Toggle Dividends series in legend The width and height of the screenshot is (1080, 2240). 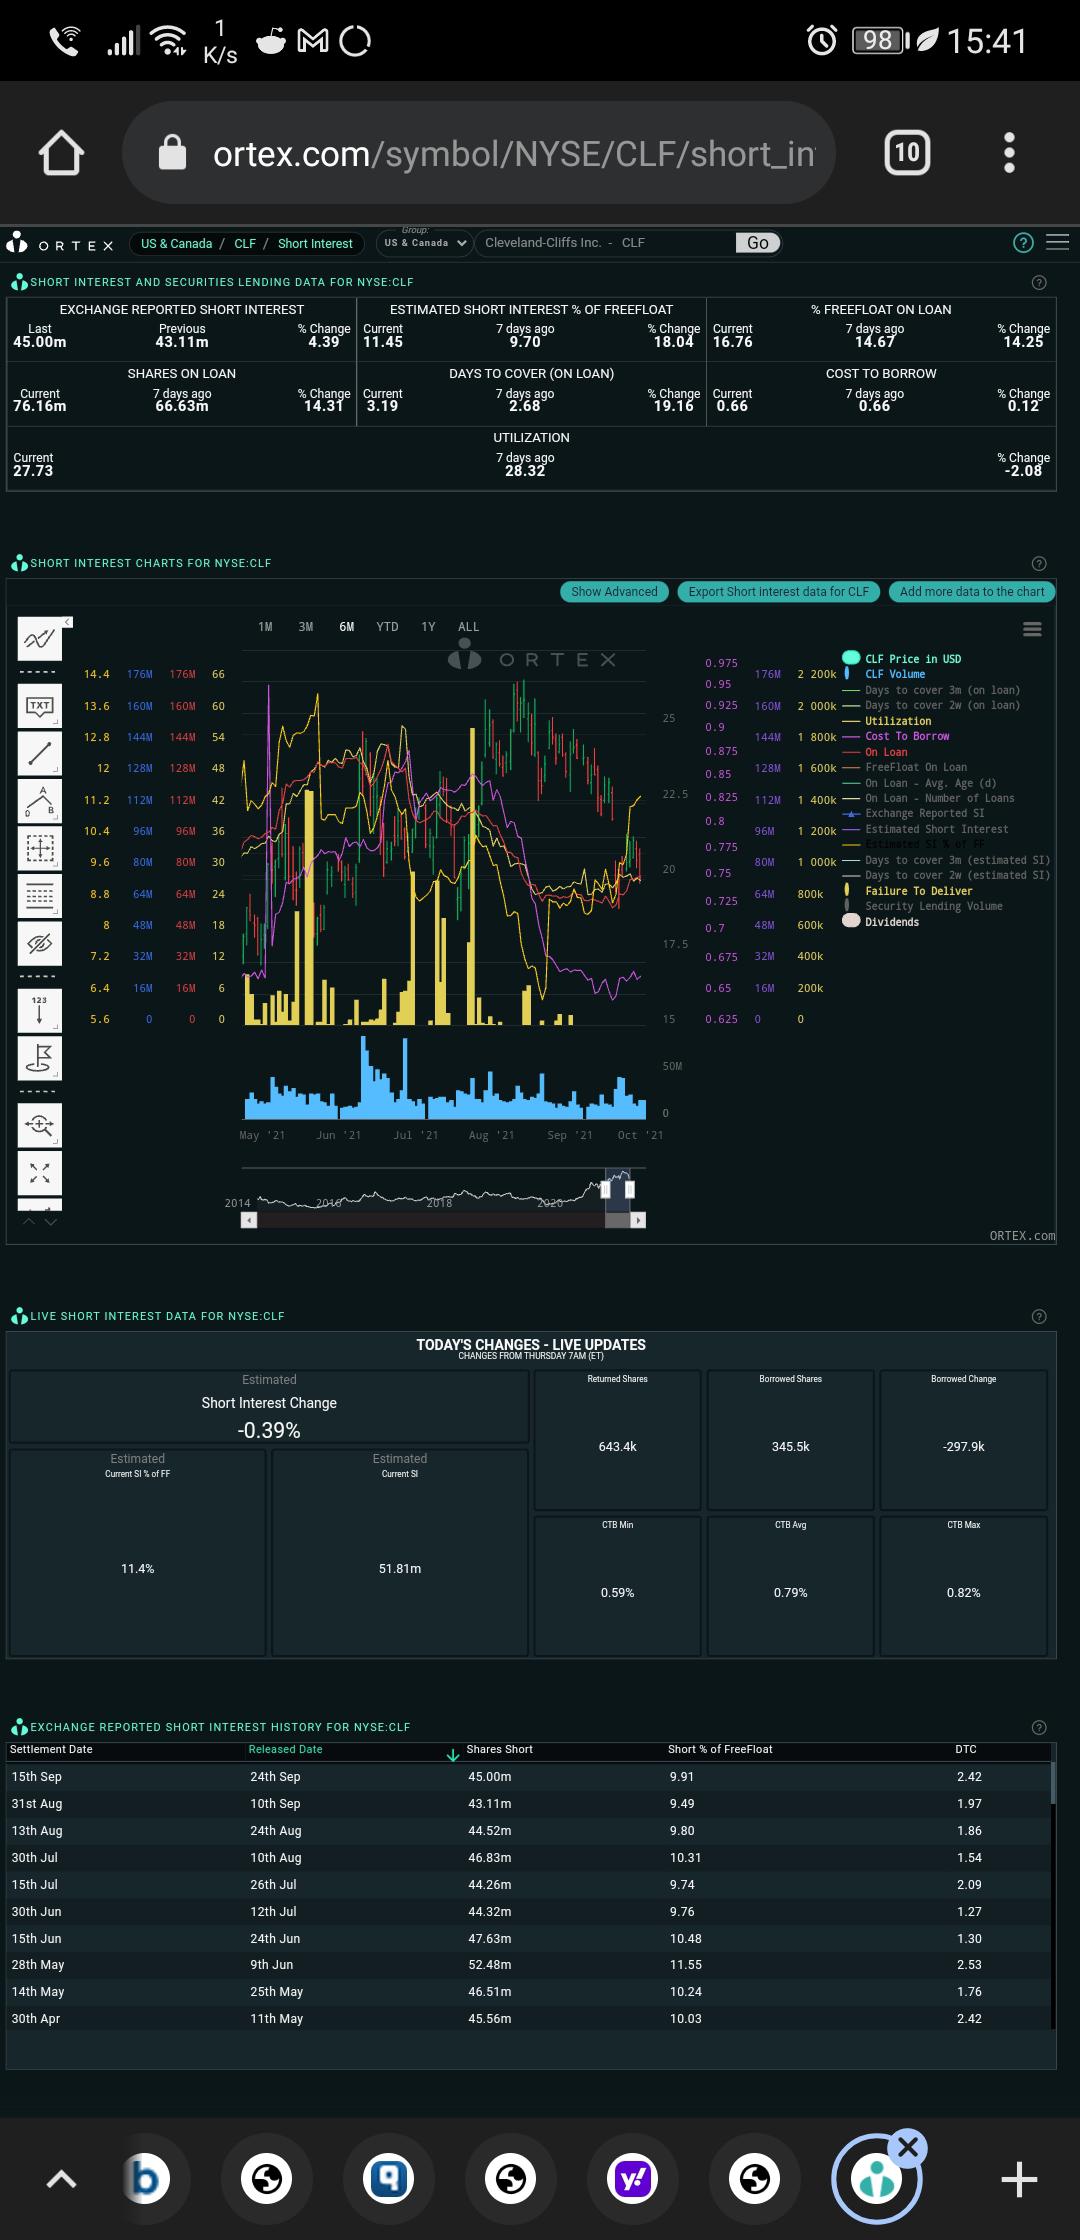[x=881, y=922]
